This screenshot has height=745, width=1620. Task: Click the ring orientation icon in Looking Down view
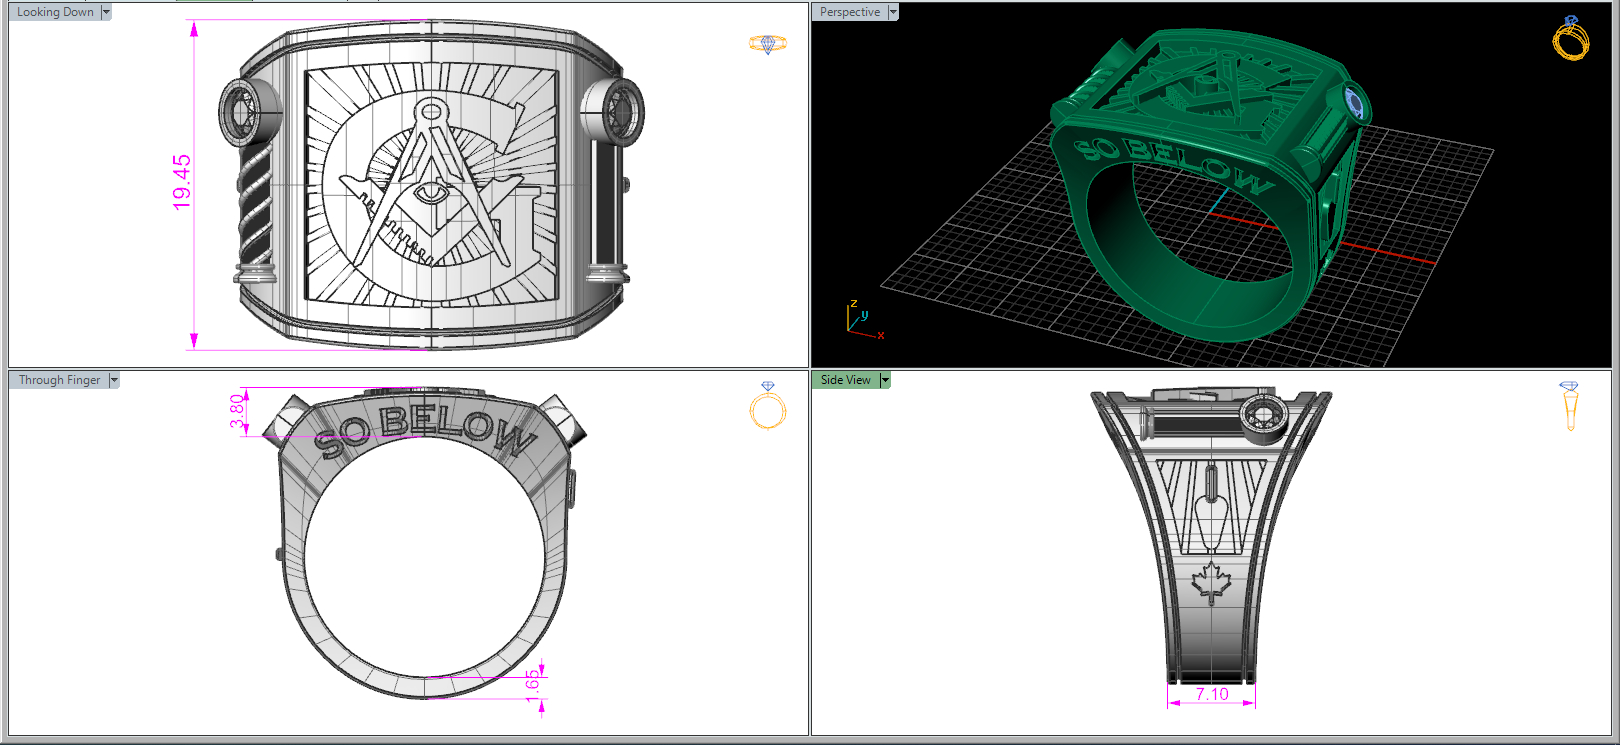click(x=768, y=44)
